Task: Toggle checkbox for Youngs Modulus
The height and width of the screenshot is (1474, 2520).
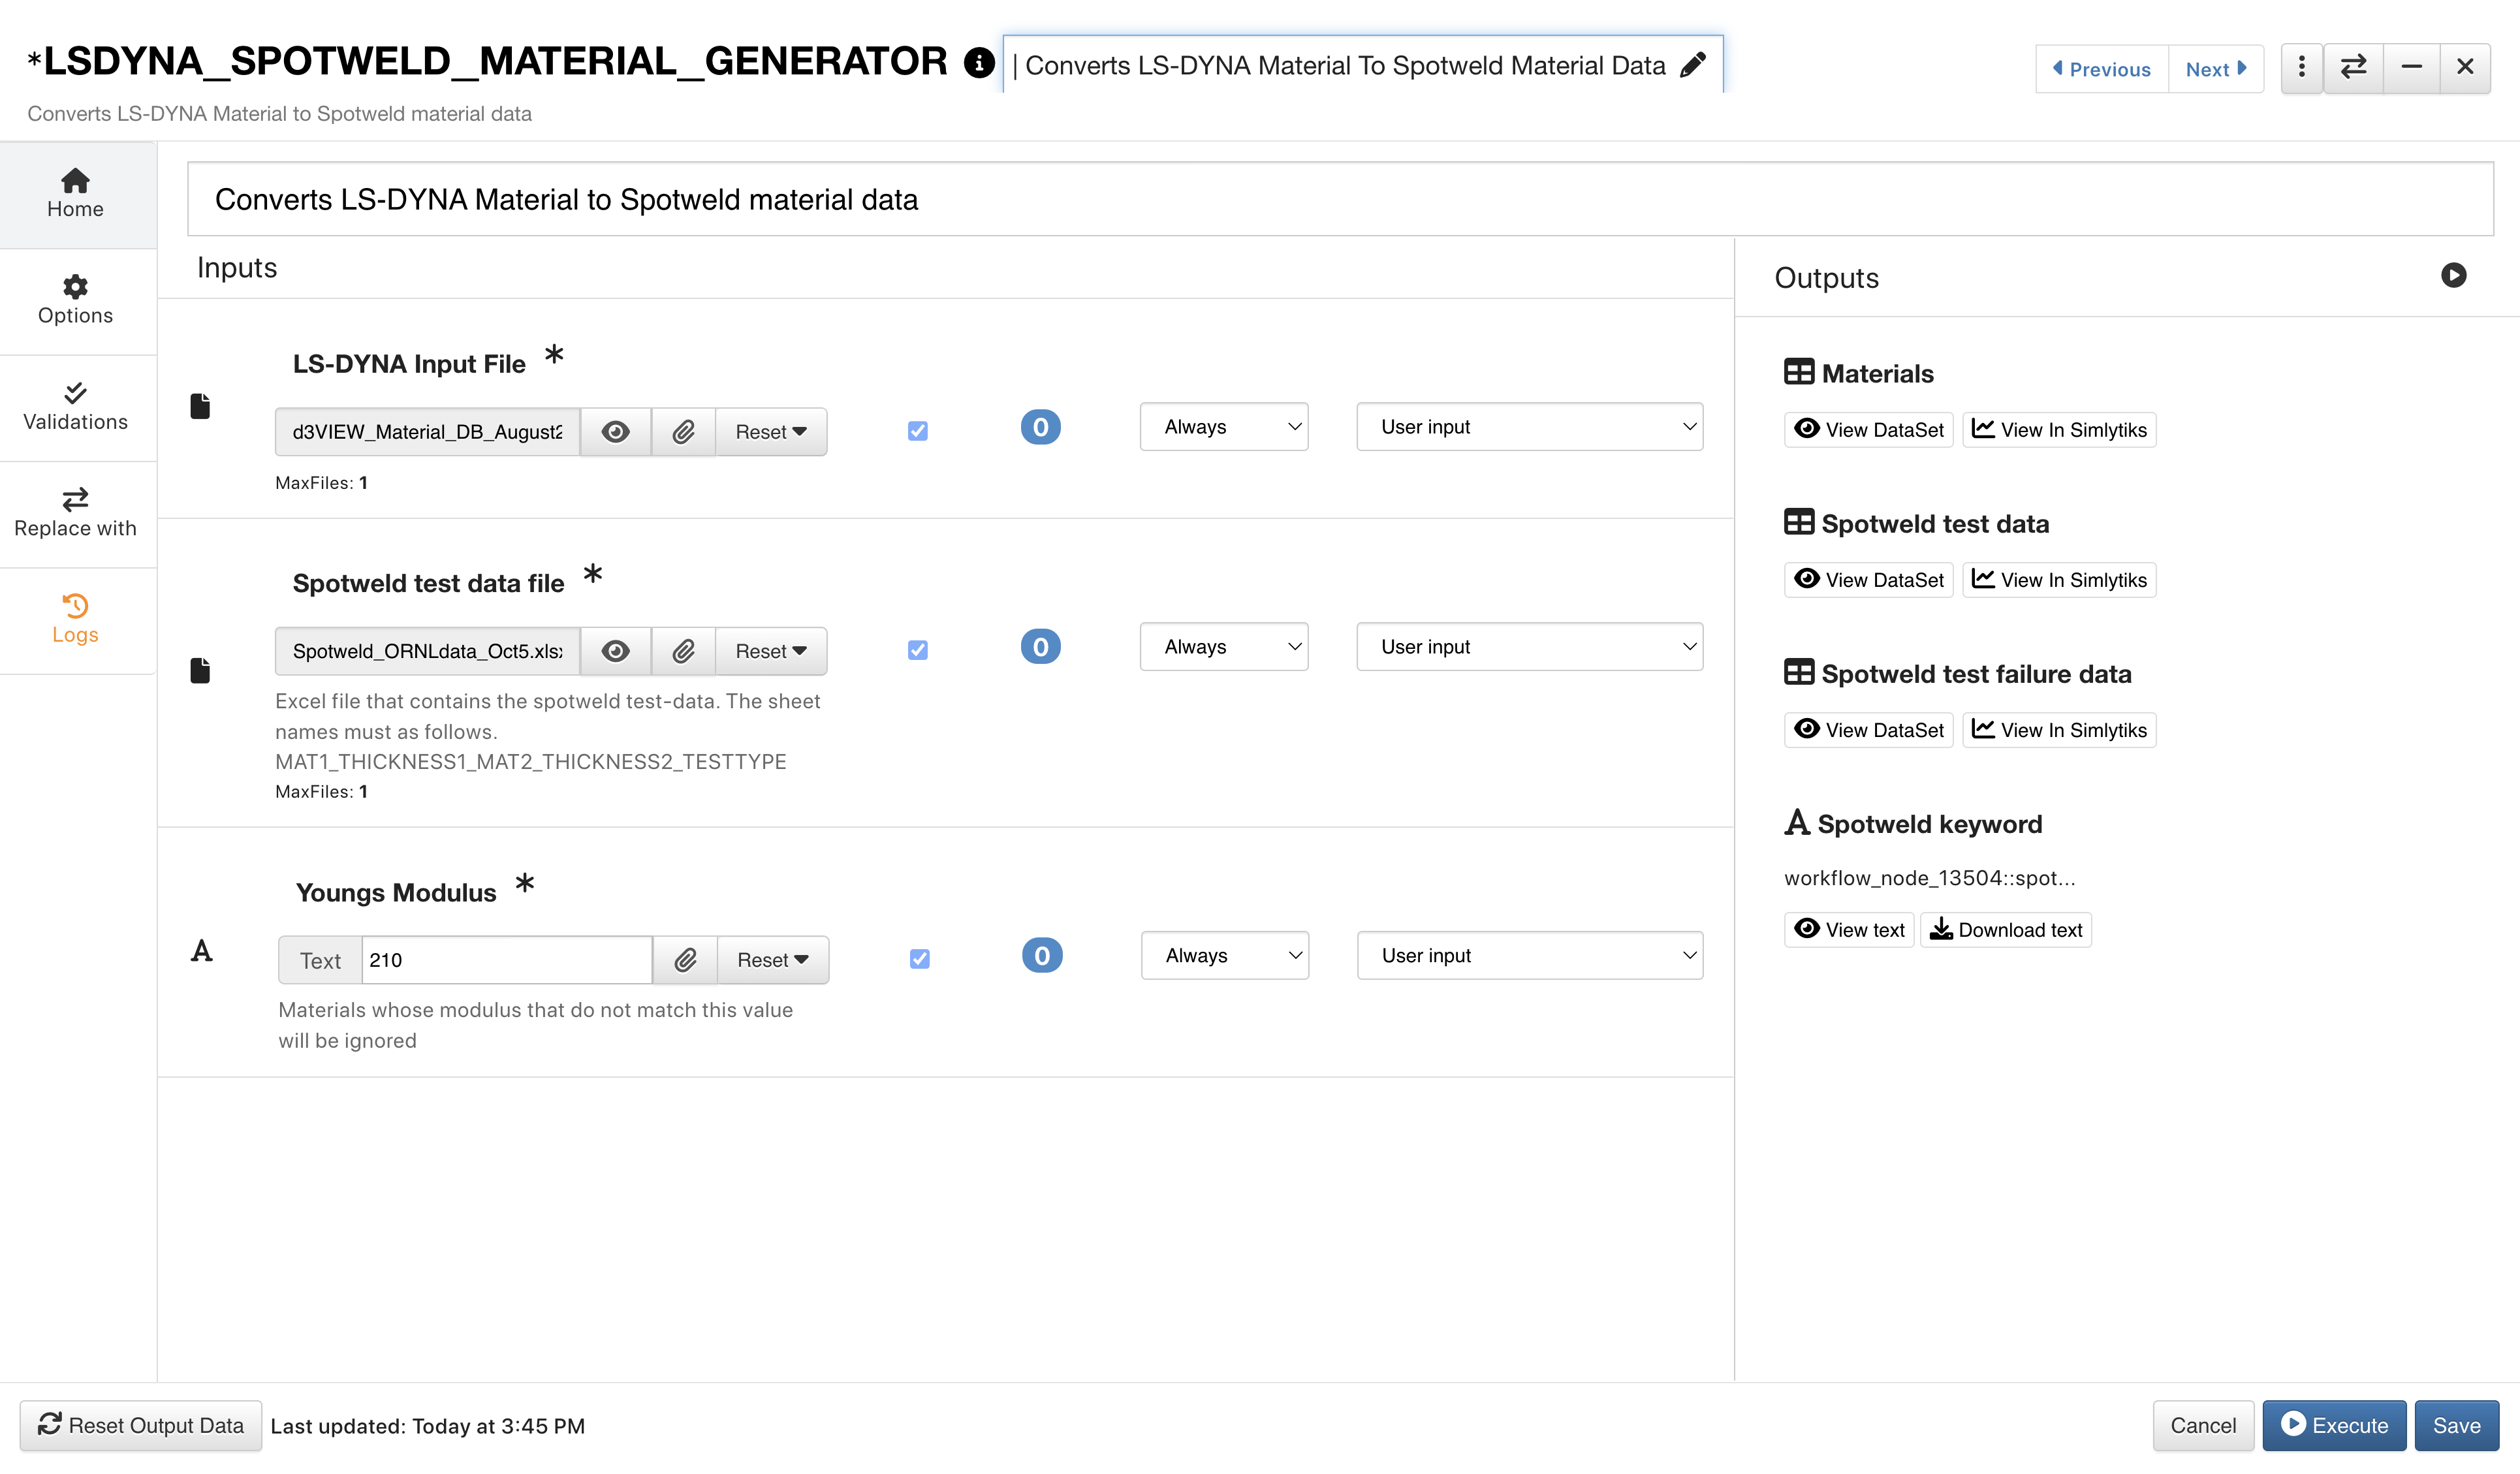Action: pos(919,959)
